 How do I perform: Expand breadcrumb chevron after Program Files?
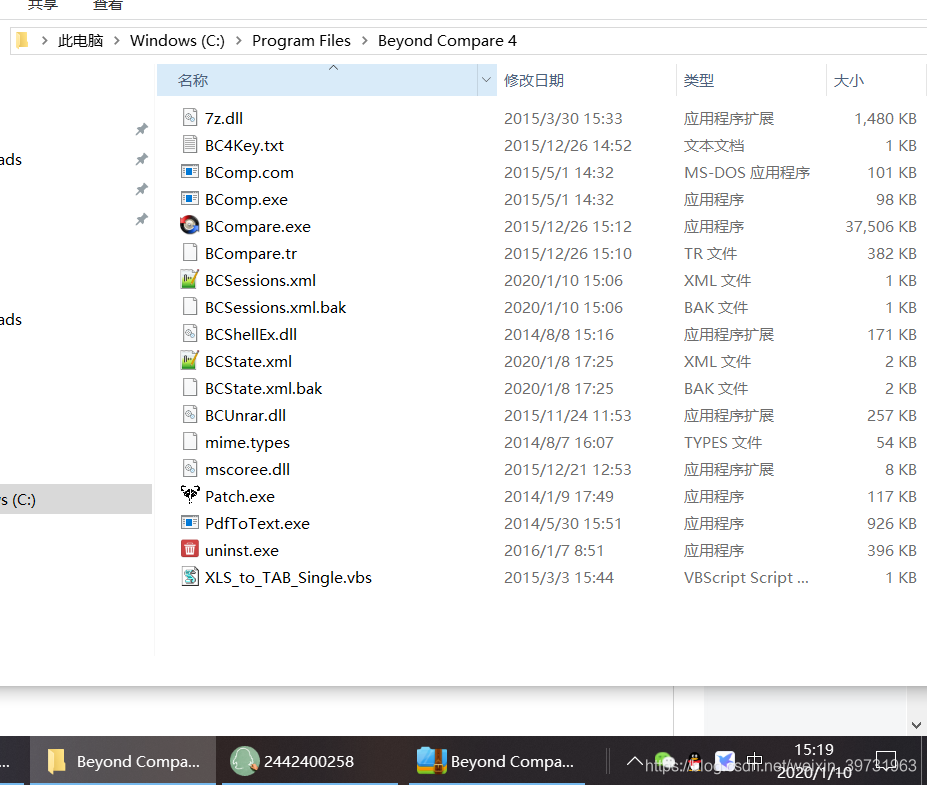pos(365,40)
